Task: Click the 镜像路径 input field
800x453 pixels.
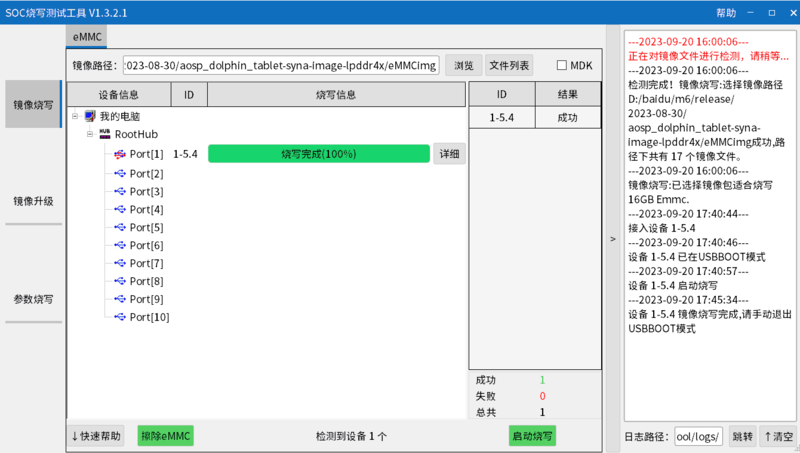Action: coord(280,65)
